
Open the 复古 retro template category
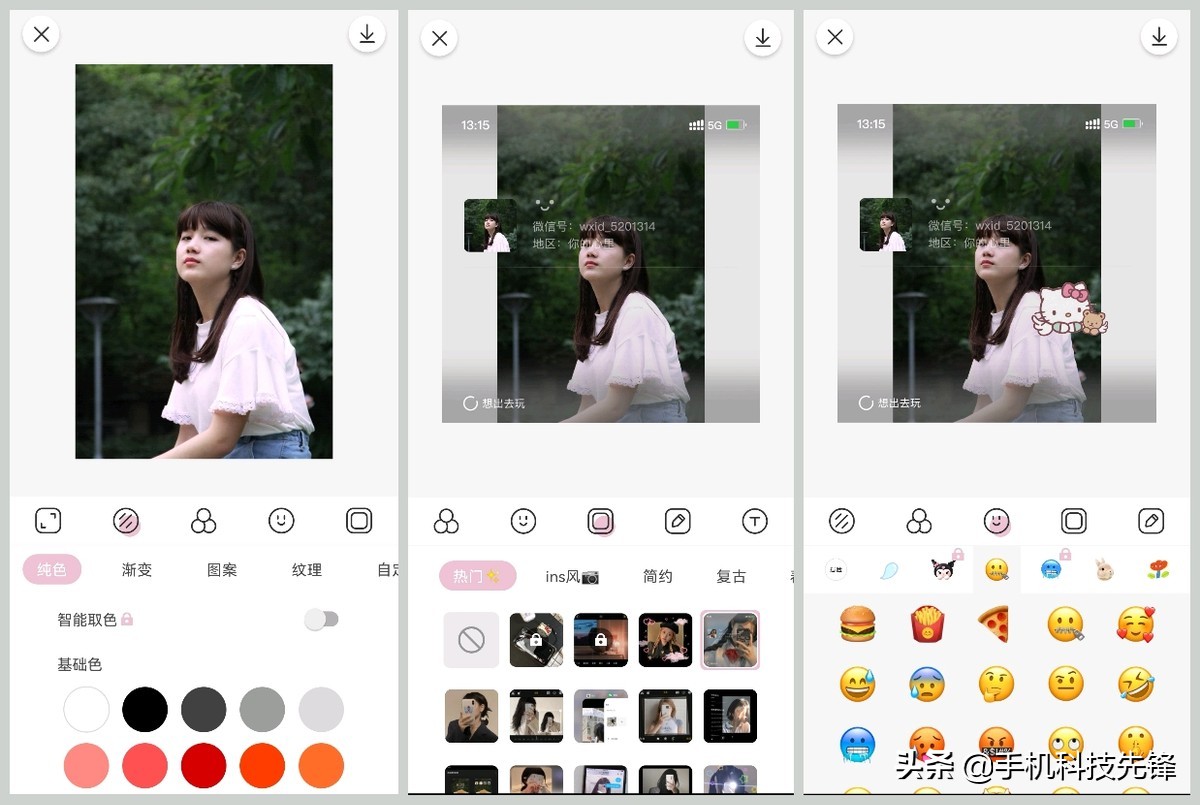pyautogui.click(x=730, y=577)
